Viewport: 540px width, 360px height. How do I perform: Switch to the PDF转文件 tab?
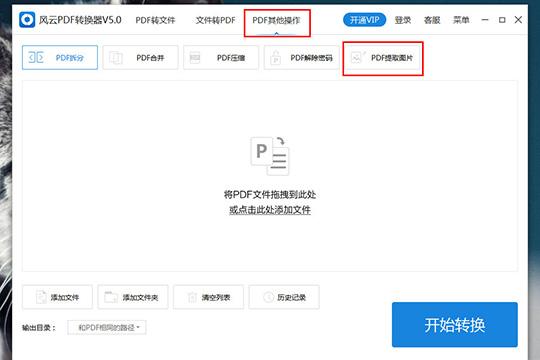(155, 20)
